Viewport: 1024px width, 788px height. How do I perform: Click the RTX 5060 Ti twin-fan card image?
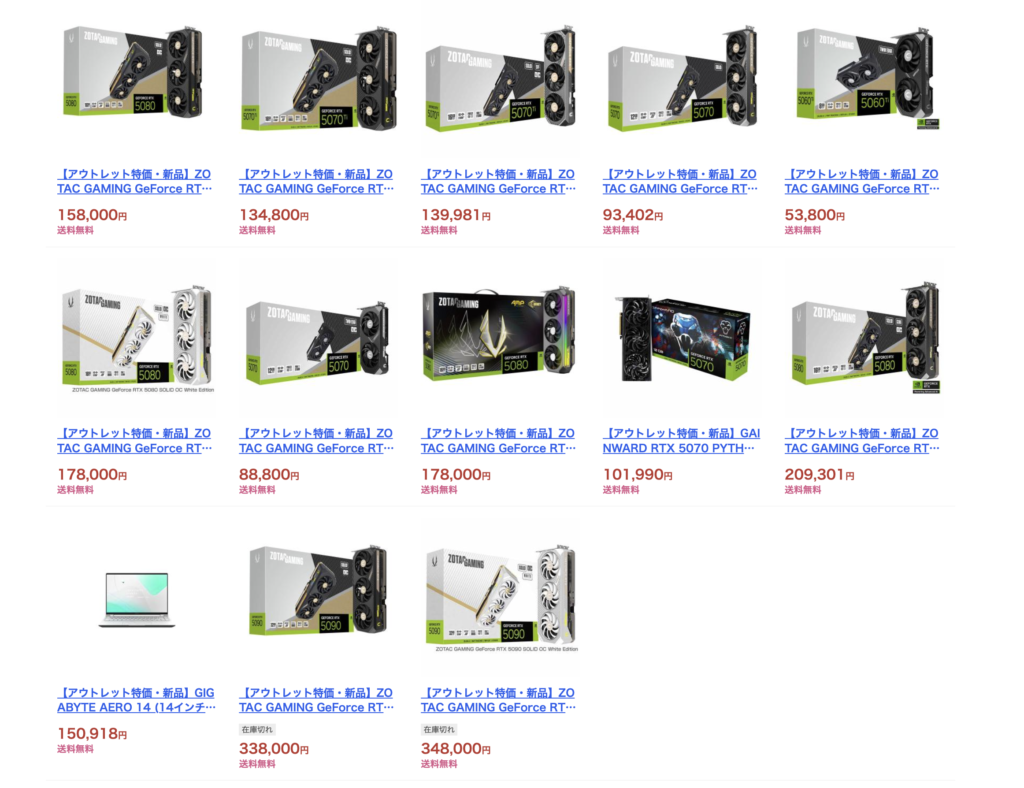pos(863,78)
